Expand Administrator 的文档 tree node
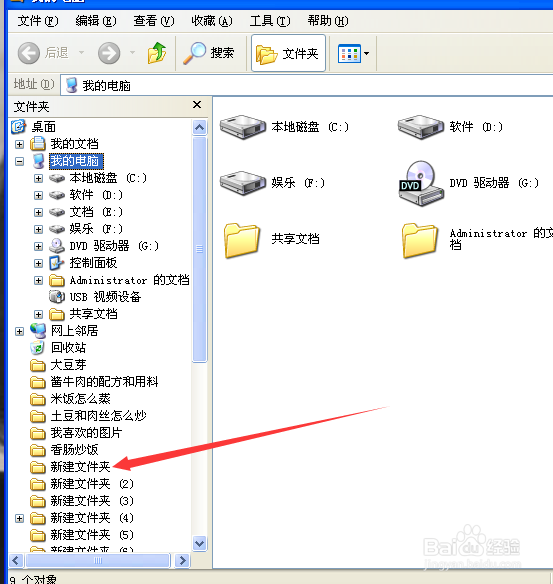553x584 pixels. click(38, 280)
